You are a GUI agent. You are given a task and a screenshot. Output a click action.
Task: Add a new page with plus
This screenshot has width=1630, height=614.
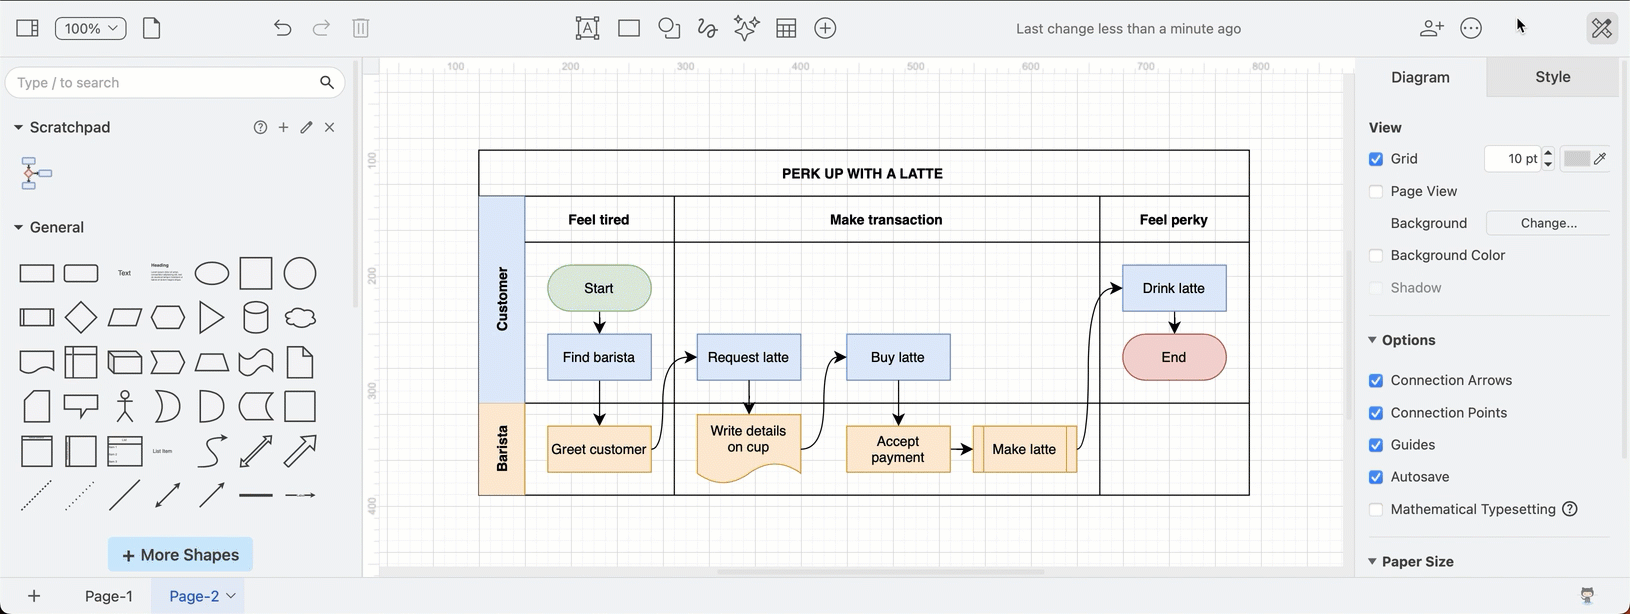(34, 596)
